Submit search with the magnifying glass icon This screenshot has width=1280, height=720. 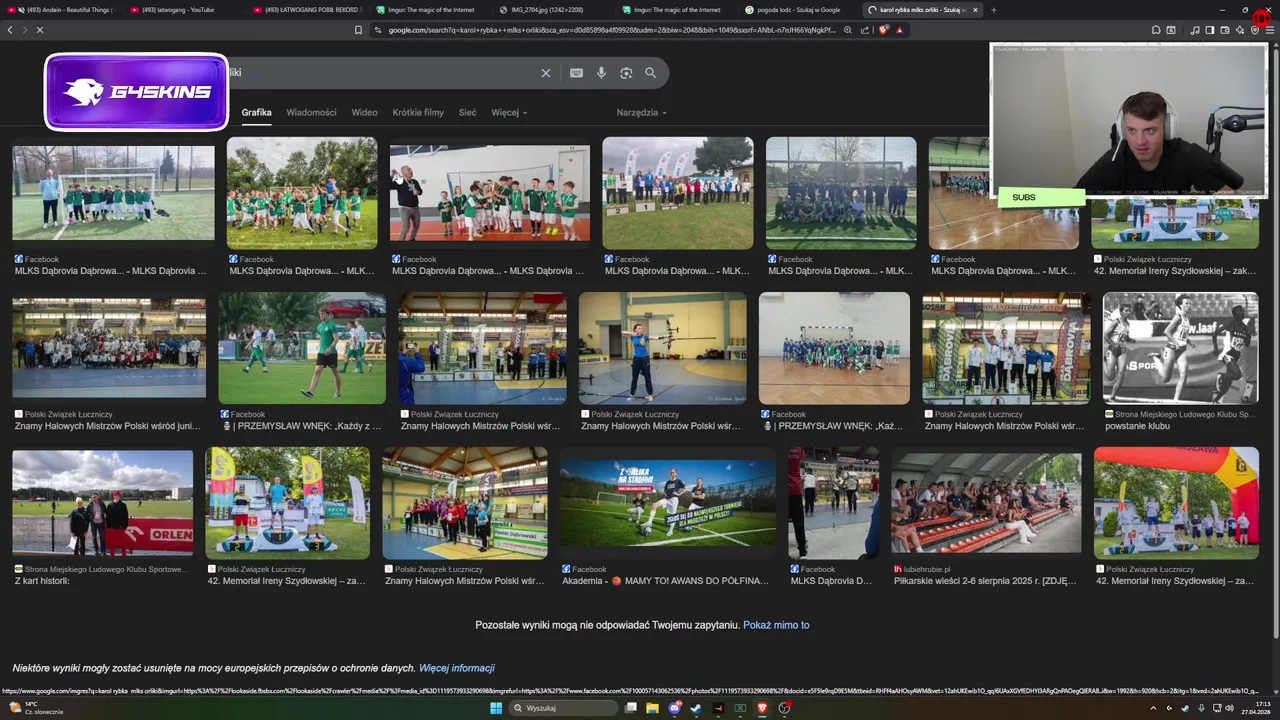coord(651,73)
